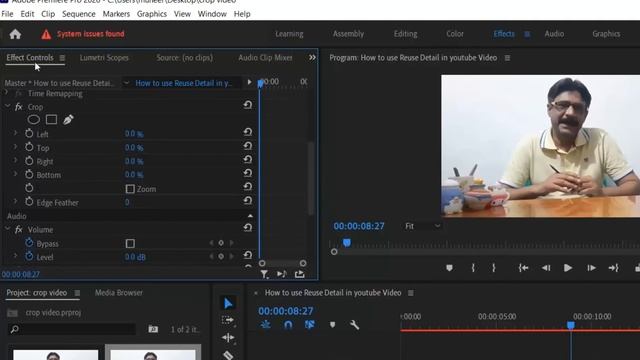The width and height of the screenshot is (640, 360).
Task: Open the Fit zoom level dropdown
Action: coord(422,226)
